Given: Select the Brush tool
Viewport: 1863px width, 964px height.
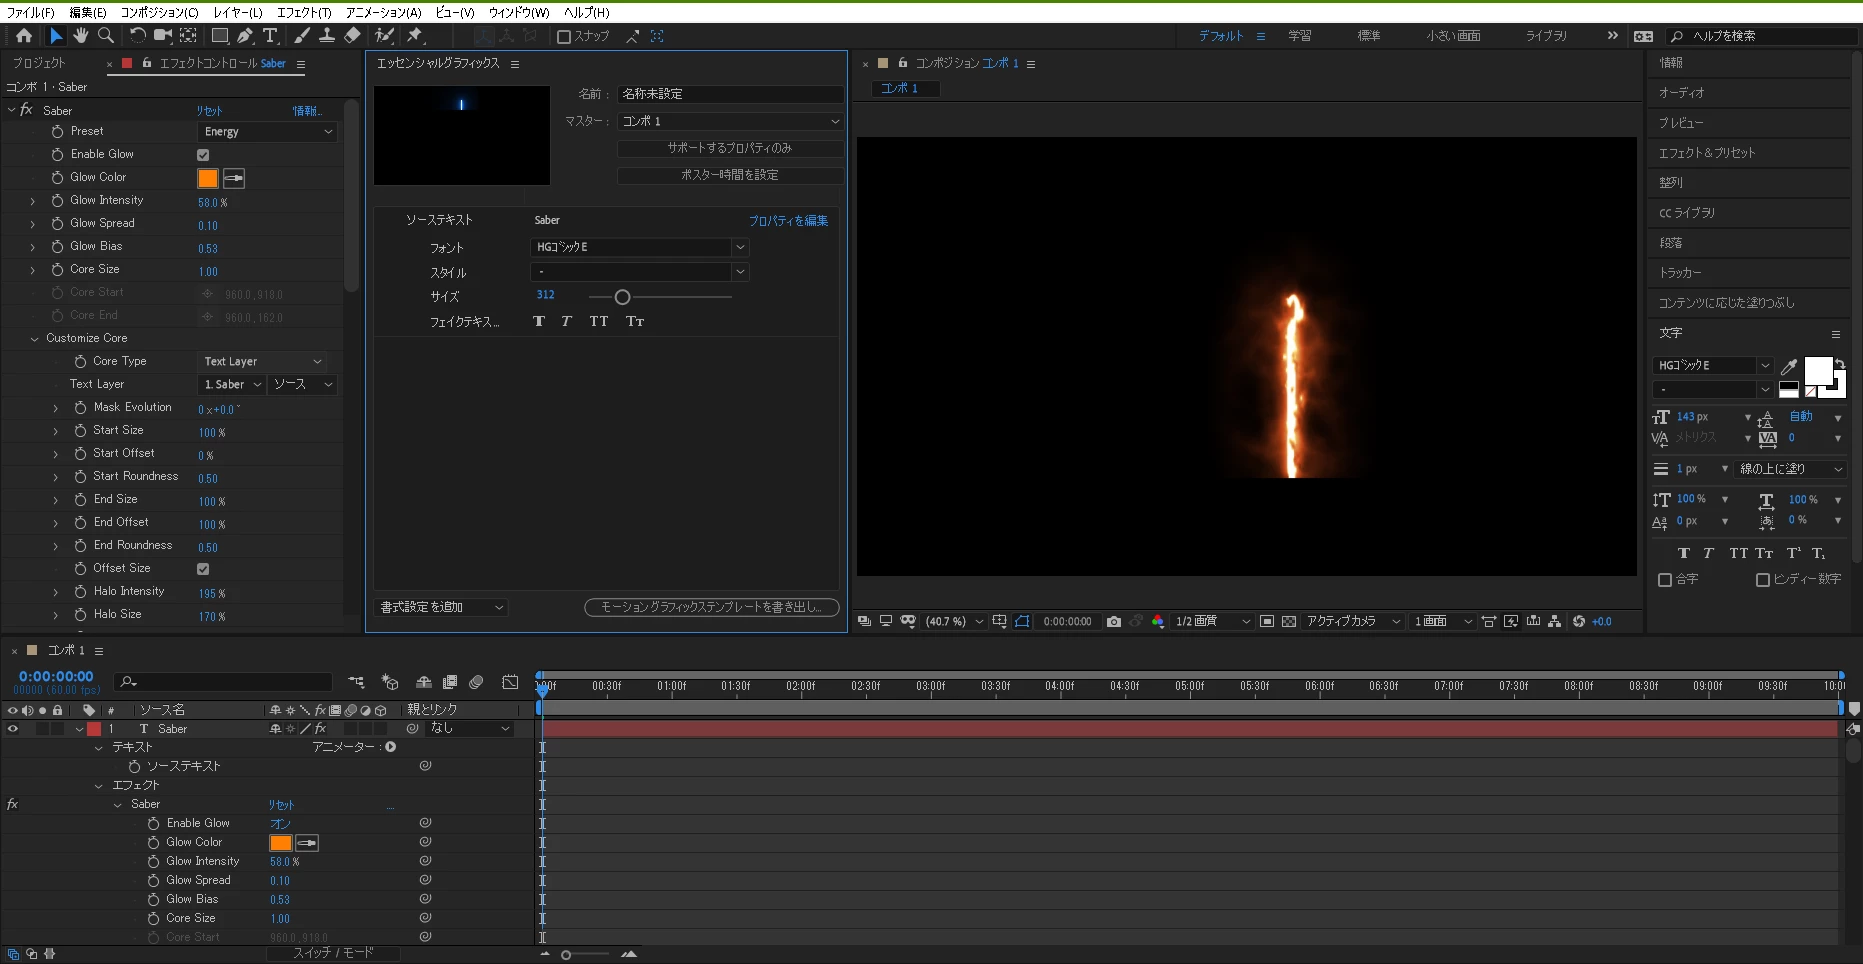Looking at the screenshot, I should [x=301, y=36].
